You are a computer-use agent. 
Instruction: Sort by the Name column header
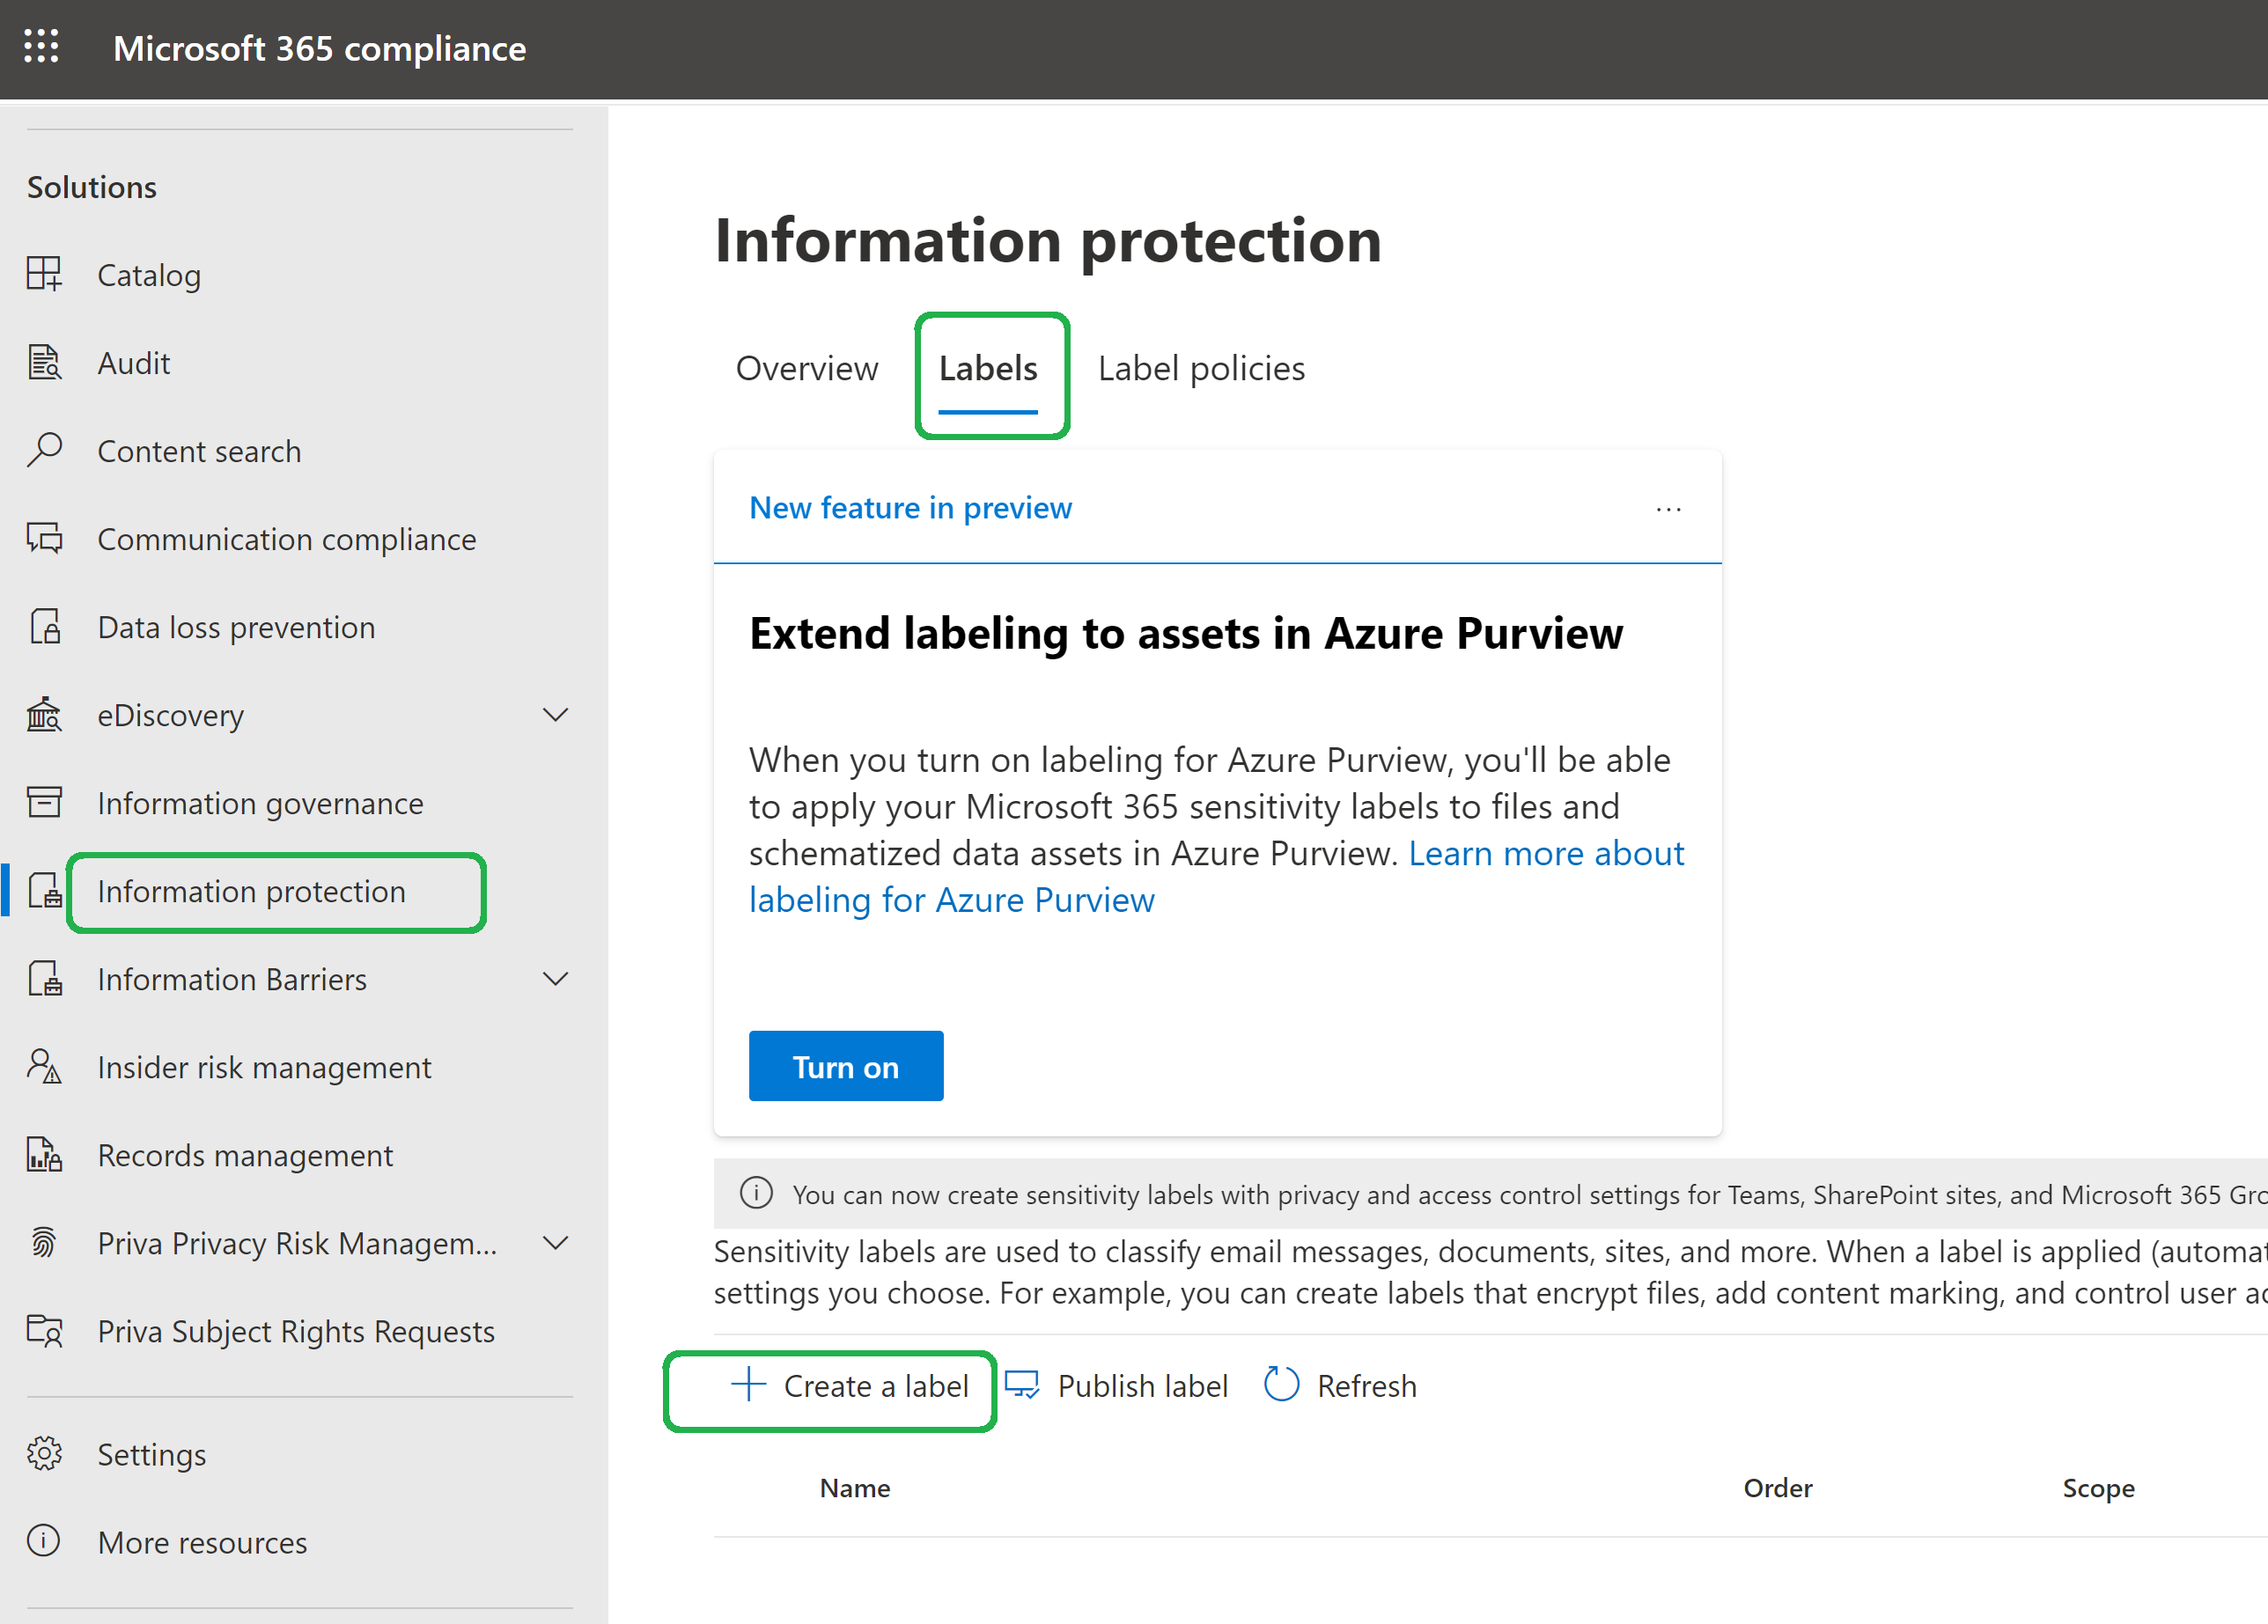[855, 1488]
